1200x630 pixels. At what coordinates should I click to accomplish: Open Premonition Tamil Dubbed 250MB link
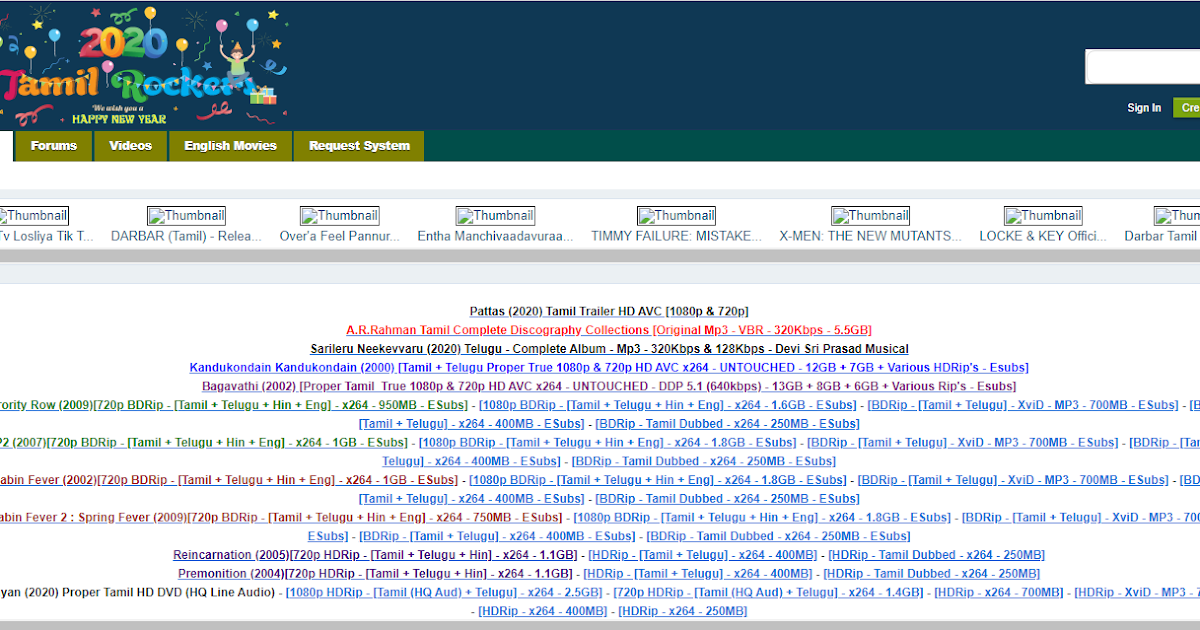[x=932, y=573]
